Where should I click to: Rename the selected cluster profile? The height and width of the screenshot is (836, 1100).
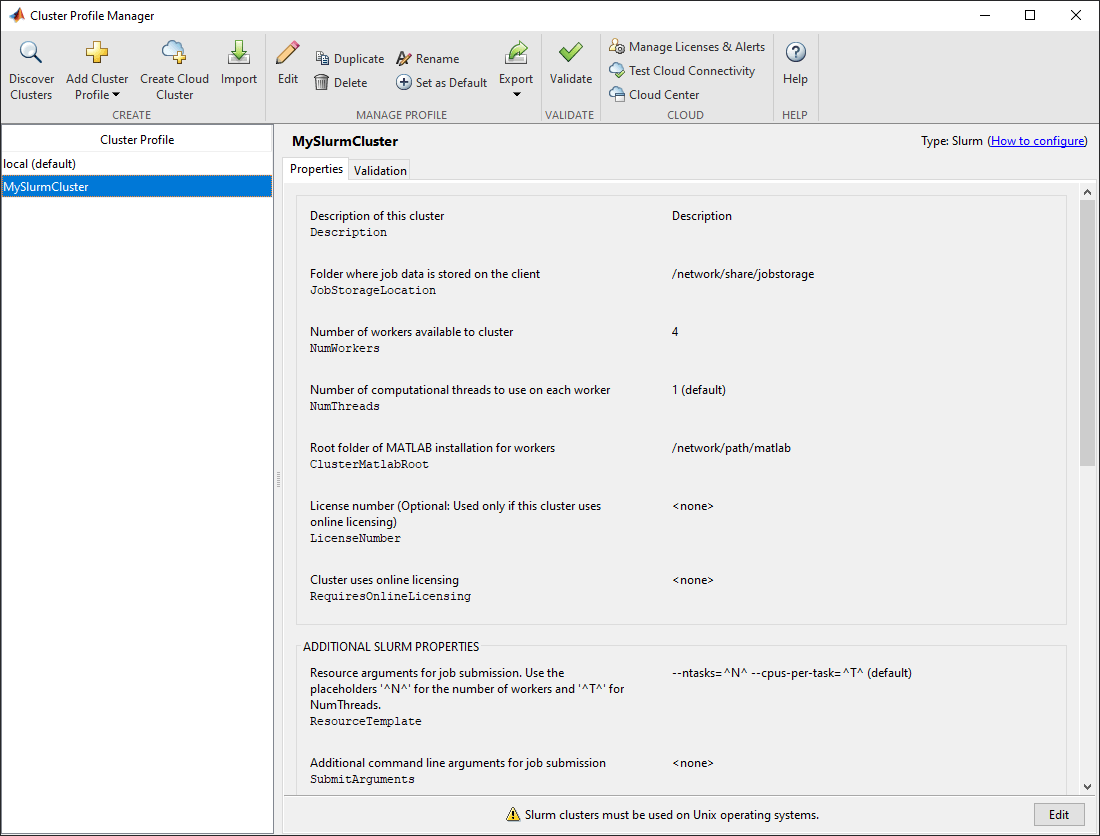click(x=427, y=59)
